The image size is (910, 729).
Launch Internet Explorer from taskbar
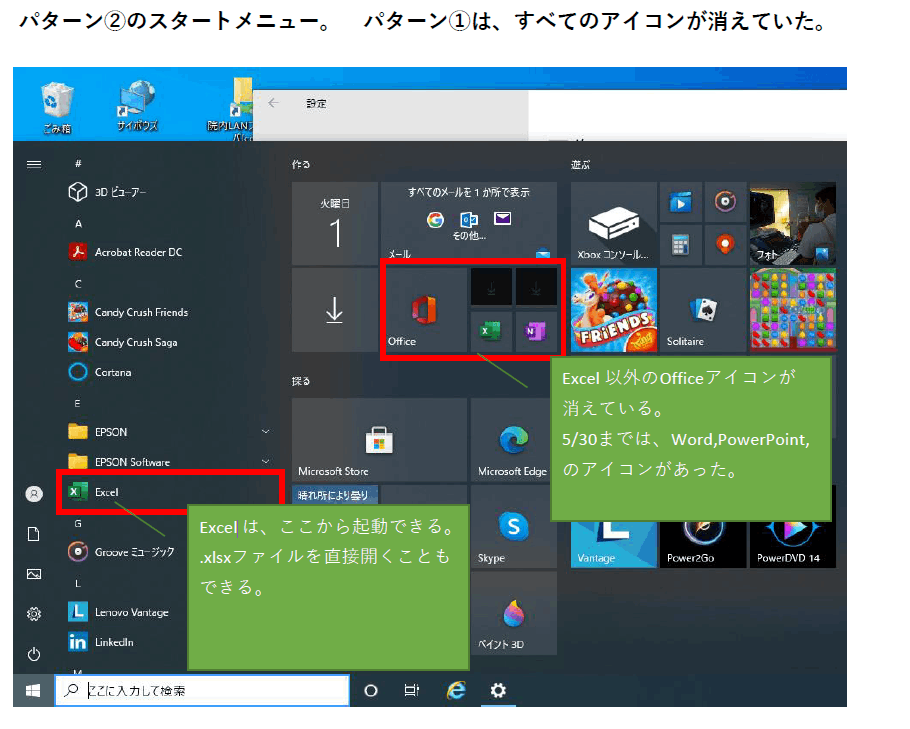tap(456, 690)
